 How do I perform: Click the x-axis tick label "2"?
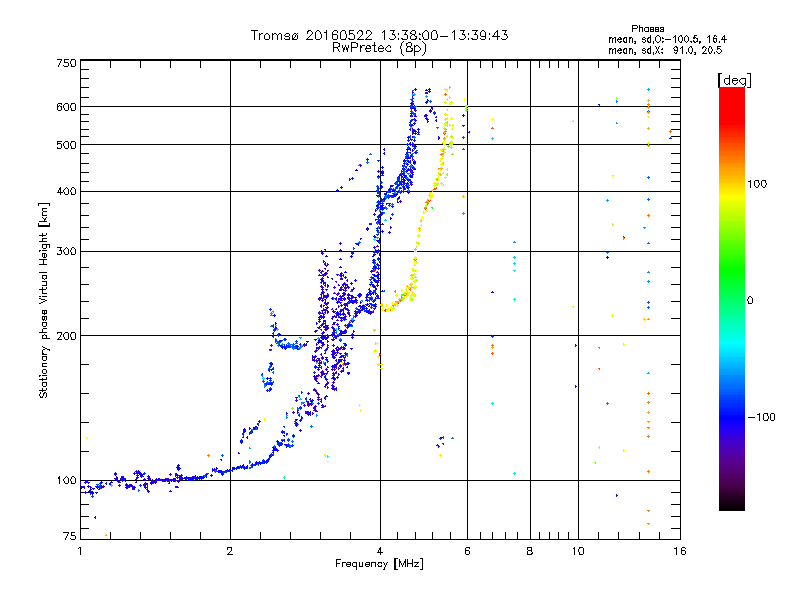[230, 551]
